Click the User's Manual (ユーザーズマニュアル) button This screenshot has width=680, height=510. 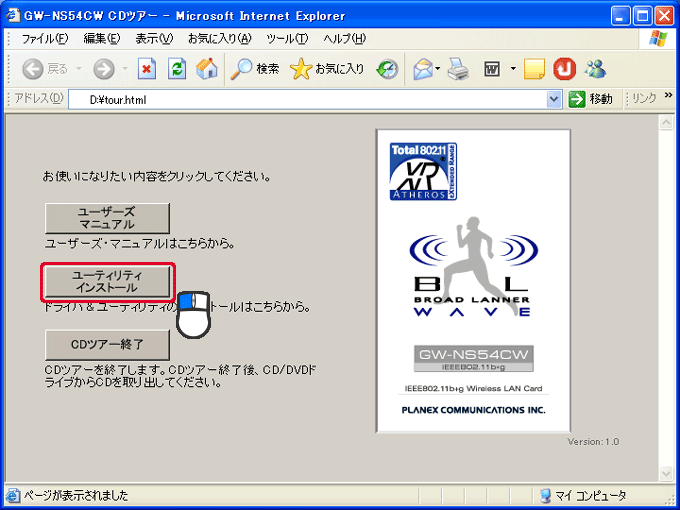click(107, 218)
